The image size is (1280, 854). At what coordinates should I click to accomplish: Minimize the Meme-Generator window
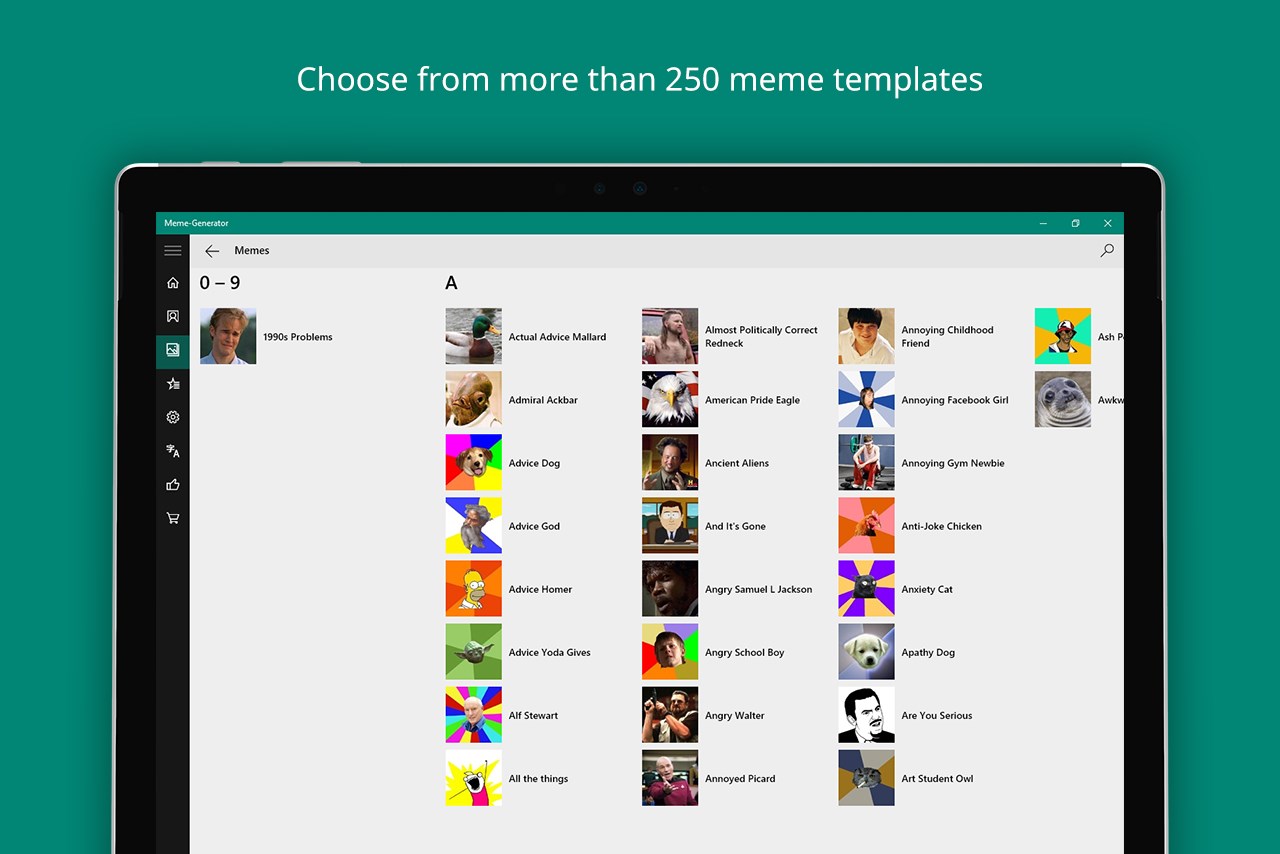(1043, 223)
